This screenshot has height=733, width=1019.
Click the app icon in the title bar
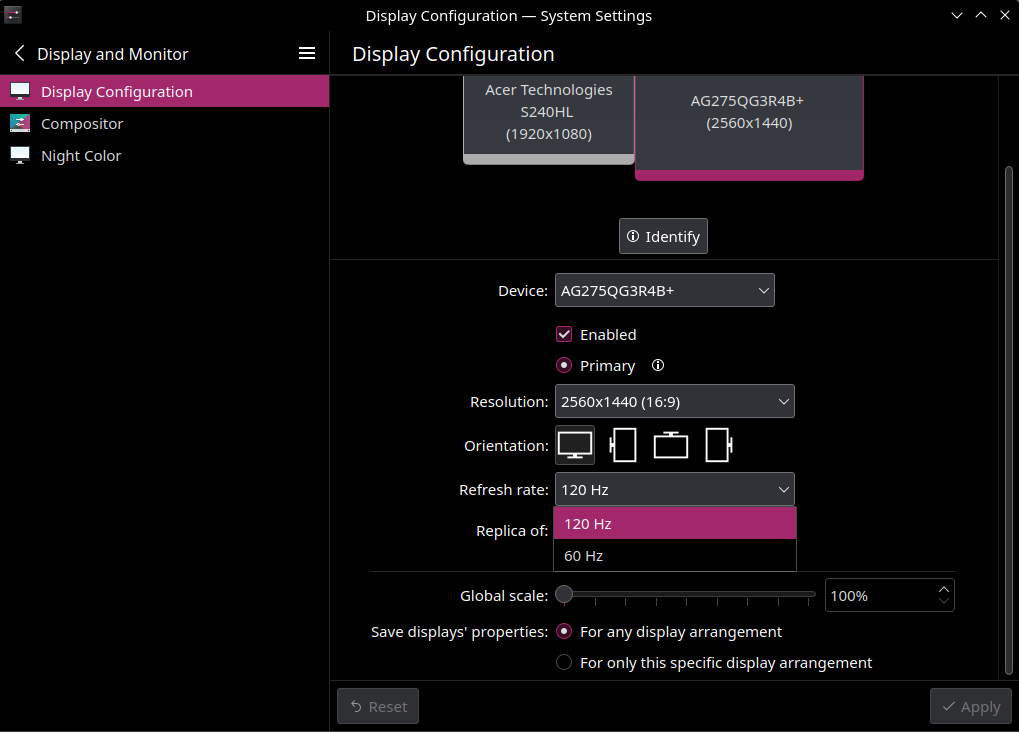13,15
